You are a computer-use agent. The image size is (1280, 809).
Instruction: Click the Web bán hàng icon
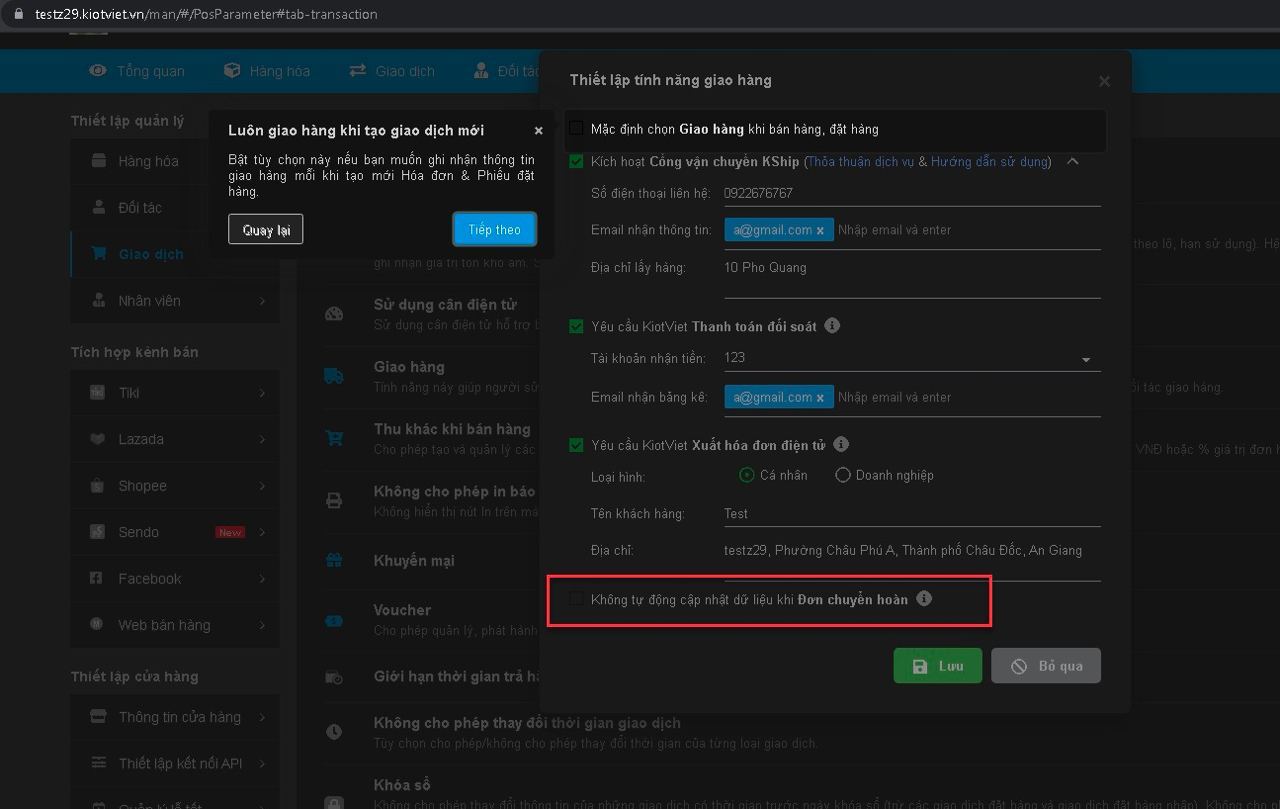(97, 624)
